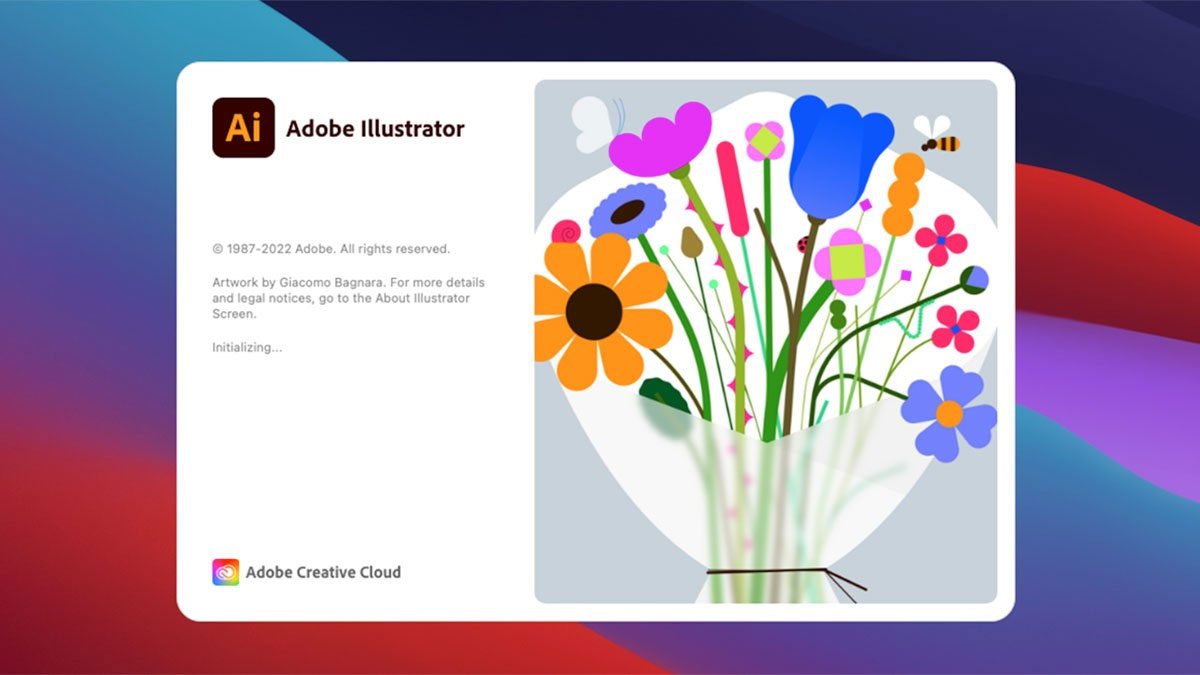Click the twine tied around the bouquet
The width and height of the screenshot is (1200, 675).
(770, 572)
